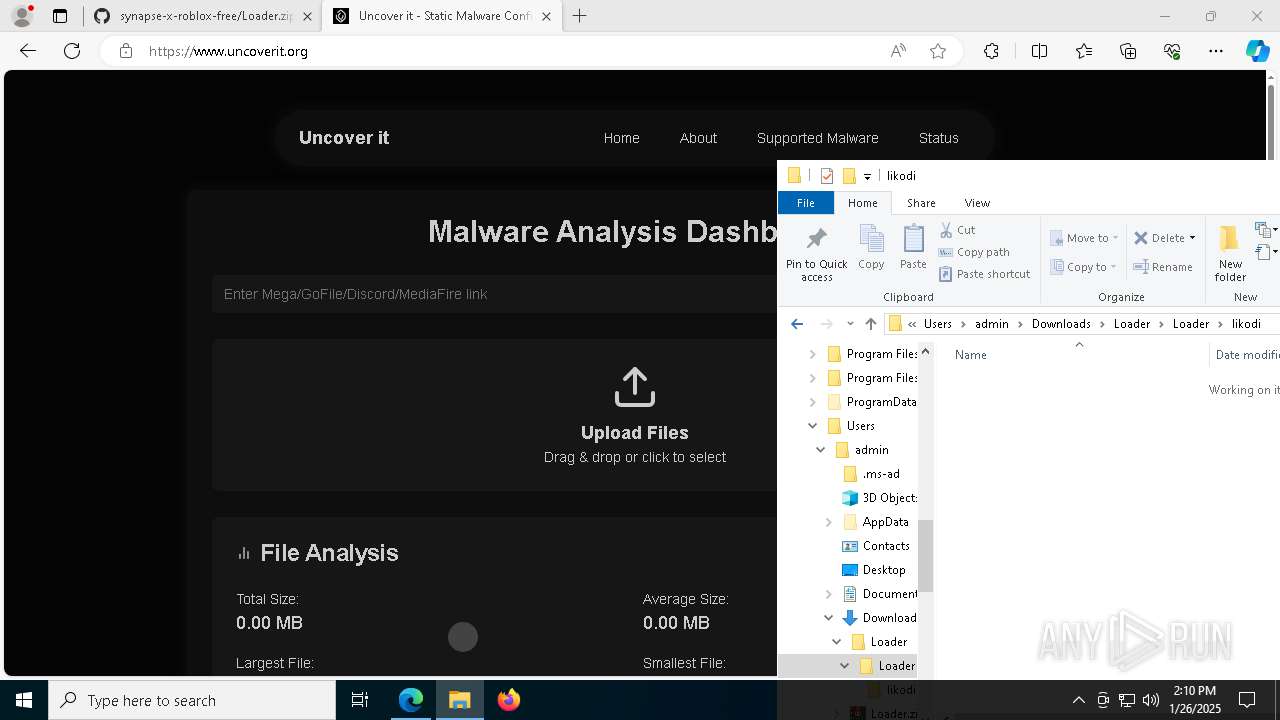Image resolution: width=1280 pixels, height=720 pixels.
Task: Click Paste shortcut in the ribbon
Action: coord(984,274)
